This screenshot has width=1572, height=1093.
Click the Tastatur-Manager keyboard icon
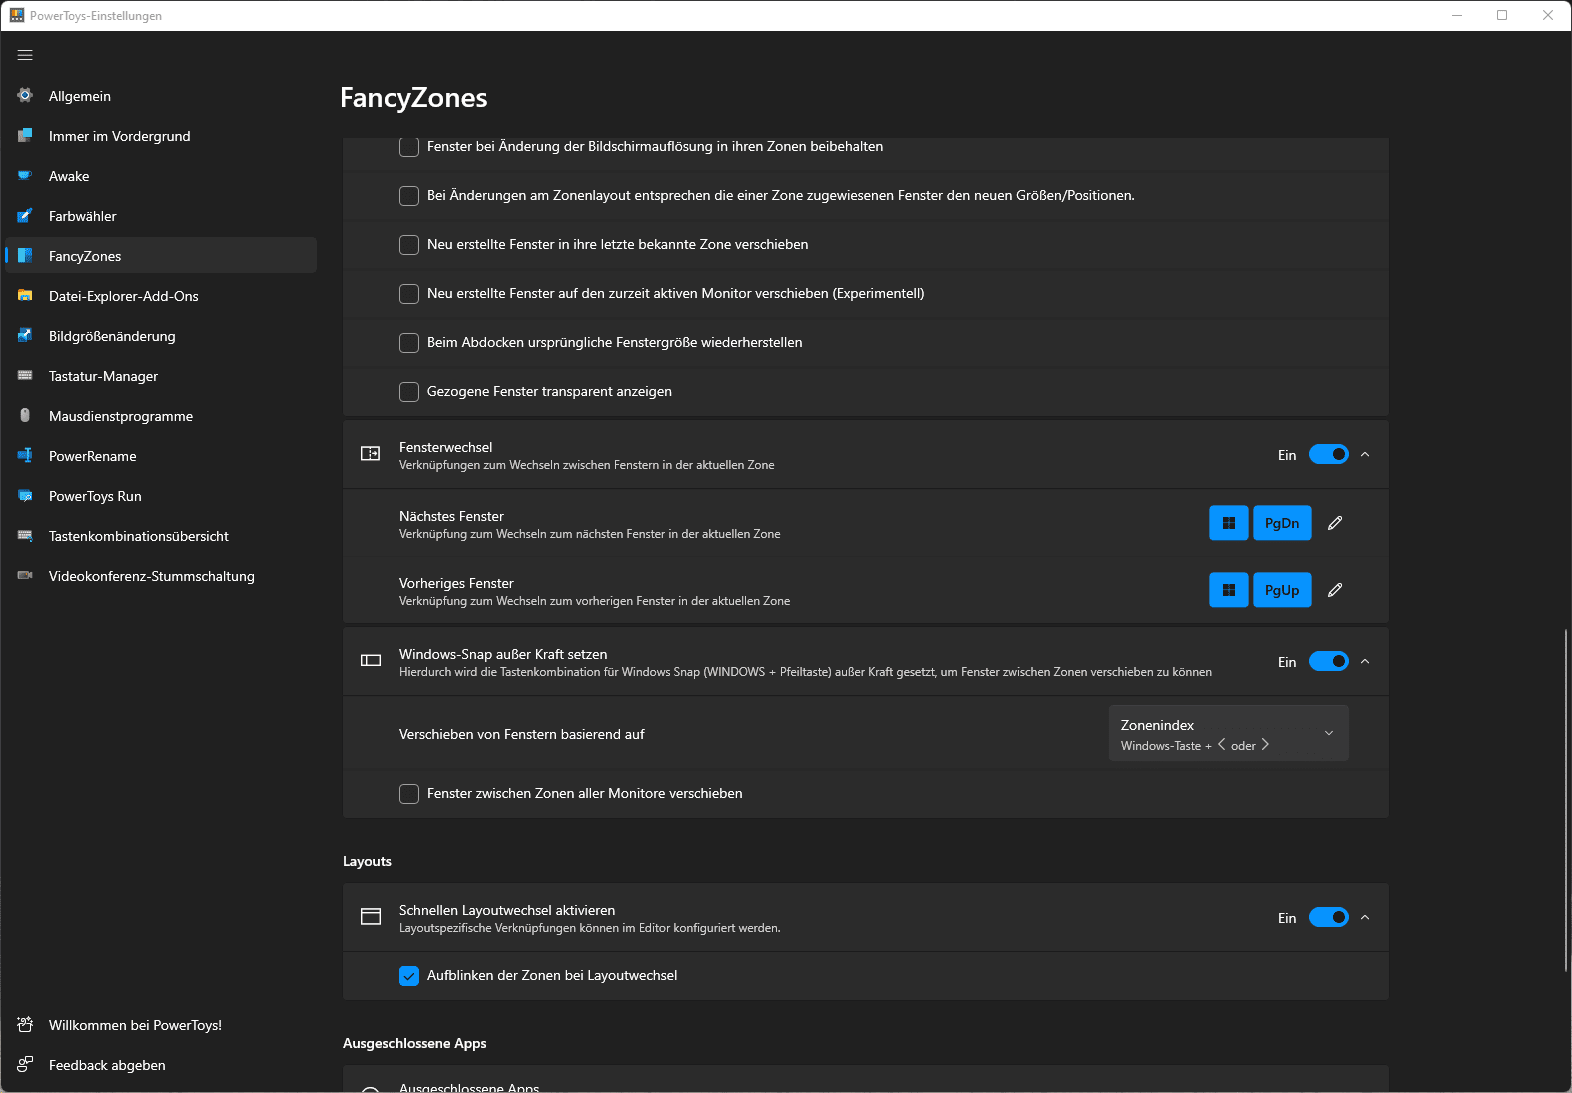tap(25, 375)
